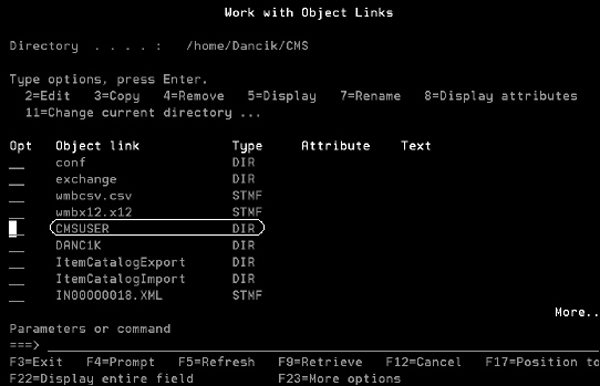Click the 8=Display attributes option text
Image resolution: width=600 pixels, height=386 pixels.
501,96
